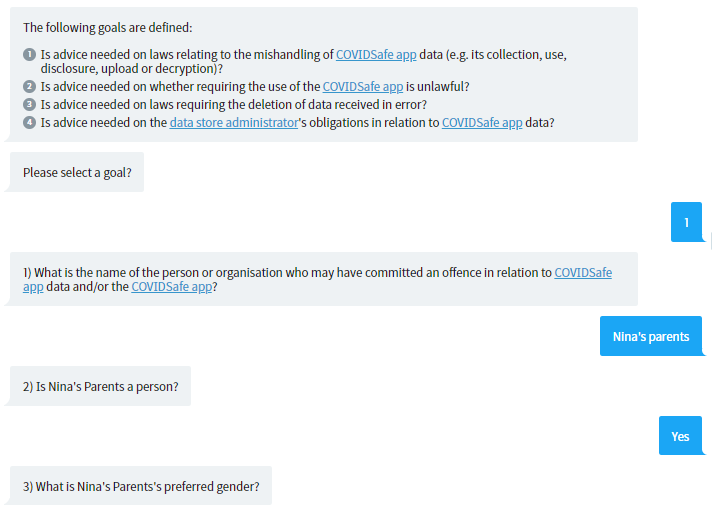Click the scrollbar at the right edge

[x=710, y=241]
